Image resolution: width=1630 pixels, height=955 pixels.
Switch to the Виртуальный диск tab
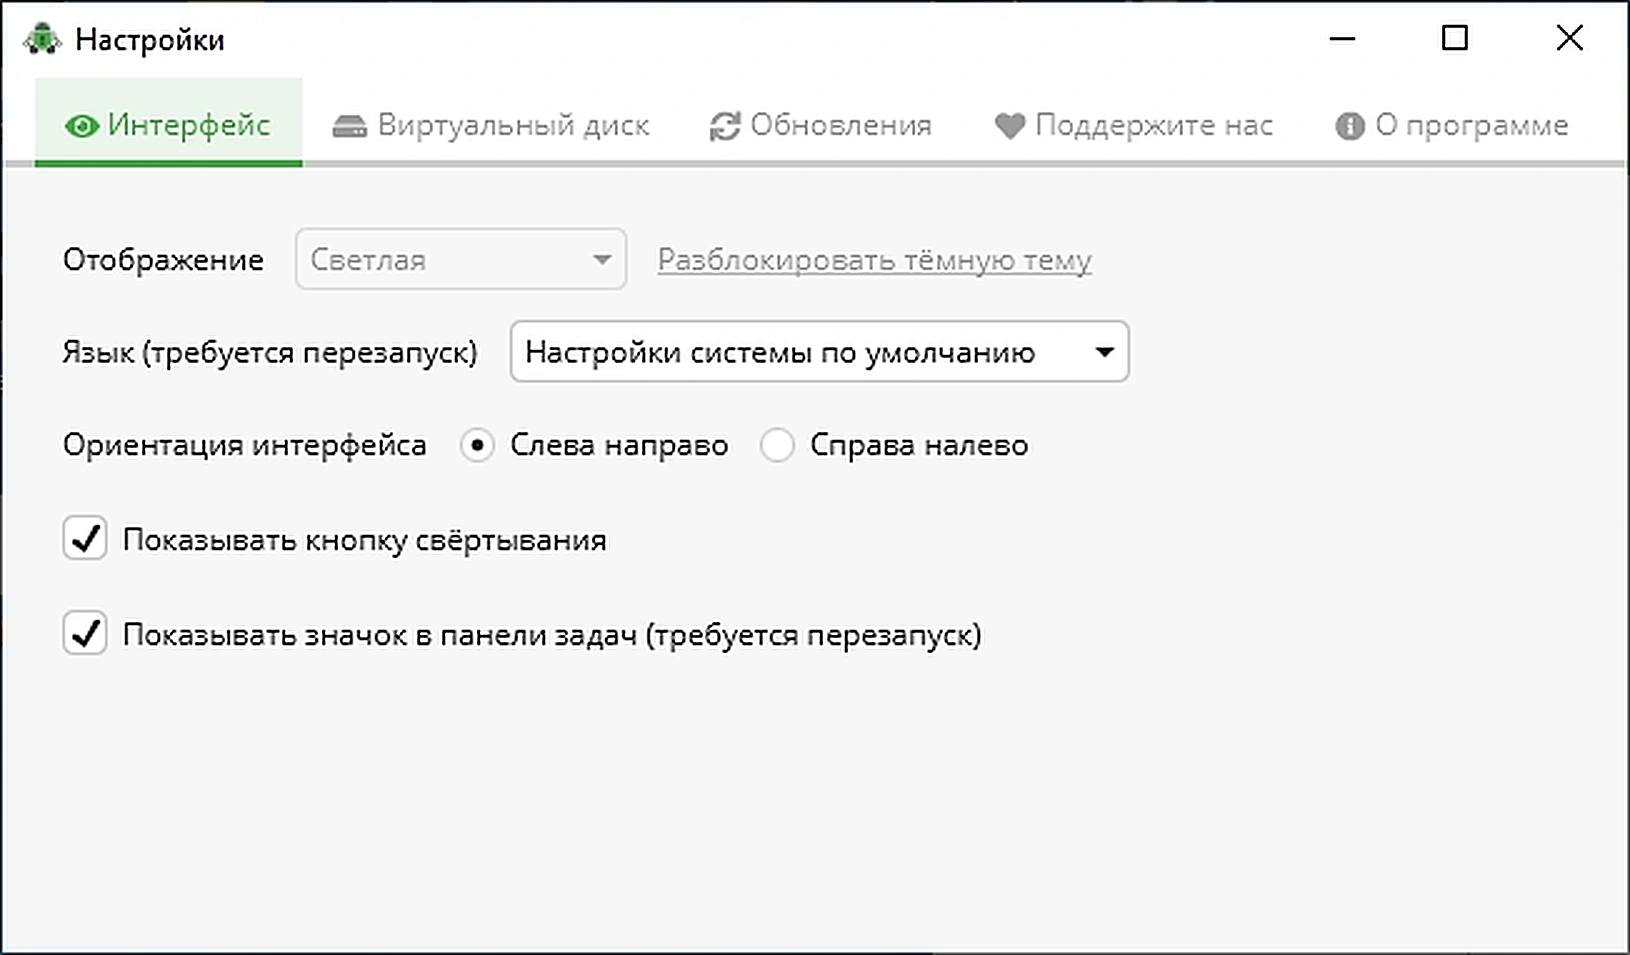click(x=491, y=124)
